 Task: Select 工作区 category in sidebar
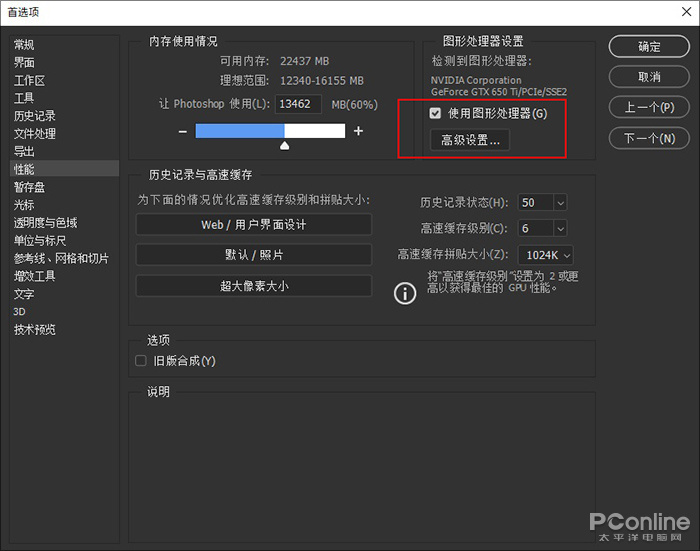29,80
